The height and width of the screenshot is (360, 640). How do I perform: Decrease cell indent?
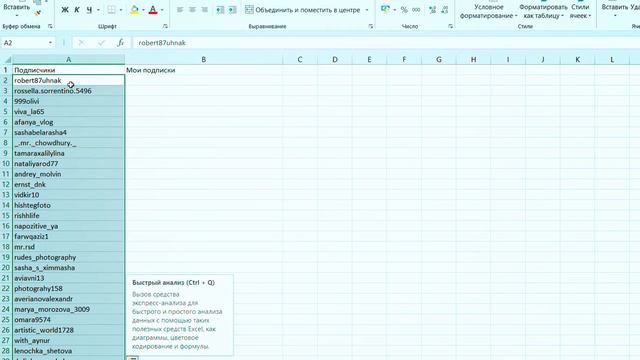point(220,10)
